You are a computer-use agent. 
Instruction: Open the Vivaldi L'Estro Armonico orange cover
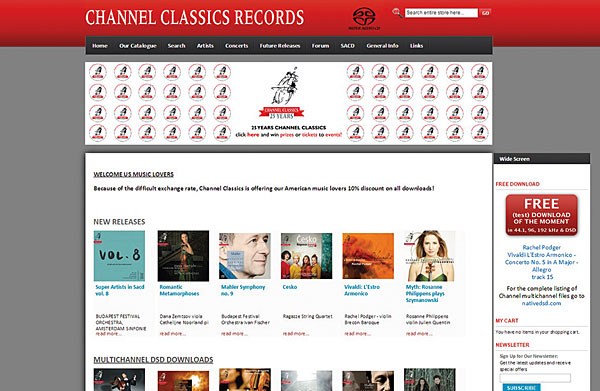click(x=368, y=256)
